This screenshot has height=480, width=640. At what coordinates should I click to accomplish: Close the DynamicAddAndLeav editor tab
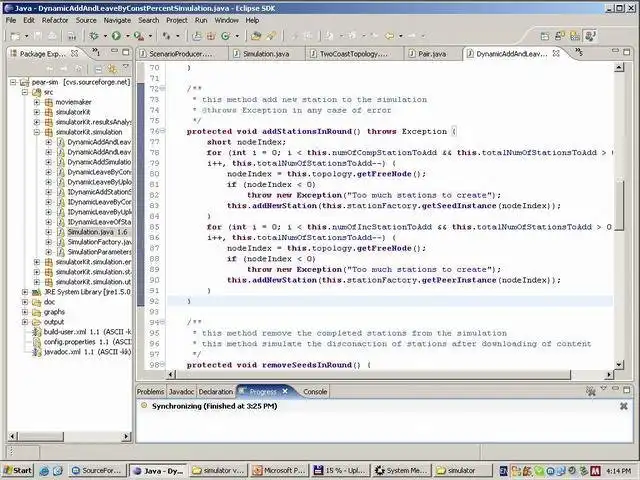coord(556,53)
